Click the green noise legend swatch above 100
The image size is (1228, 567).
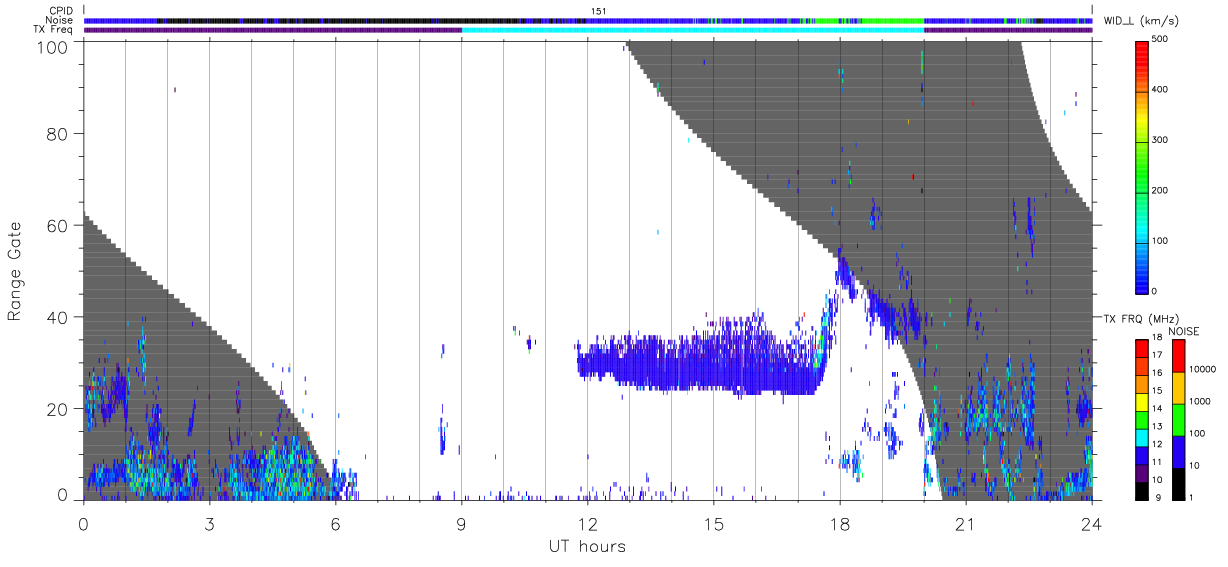click(1177, 419)
